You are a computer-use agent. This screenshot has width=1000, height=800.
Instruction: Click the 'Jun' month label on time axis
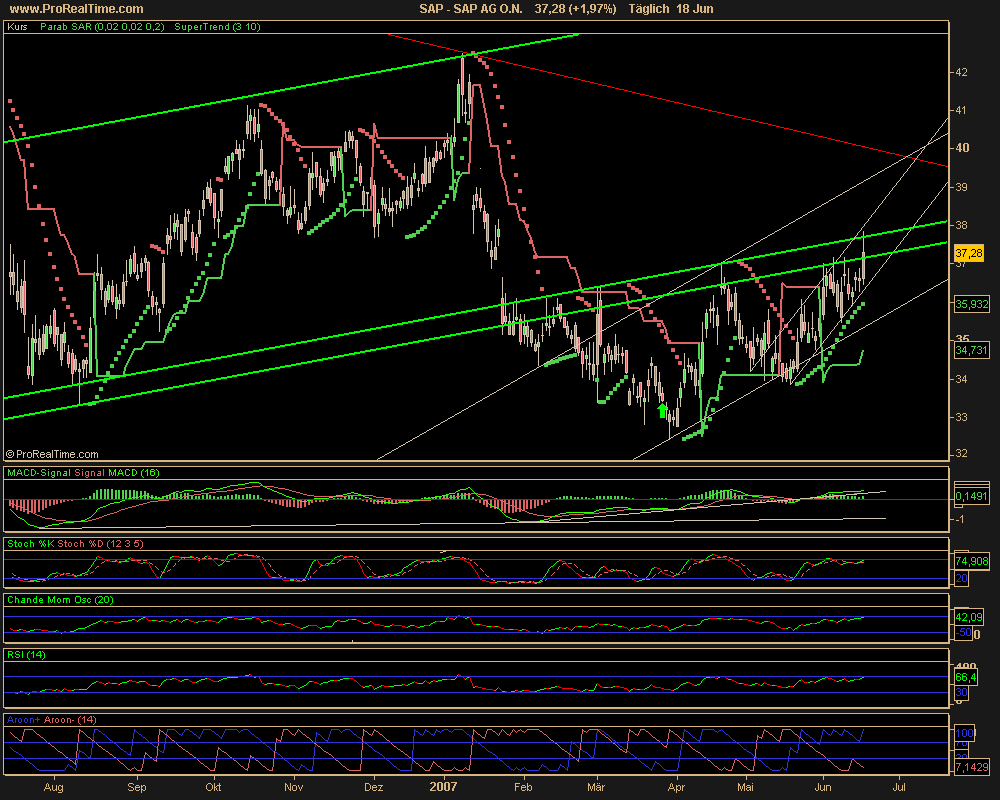[823, 787]
